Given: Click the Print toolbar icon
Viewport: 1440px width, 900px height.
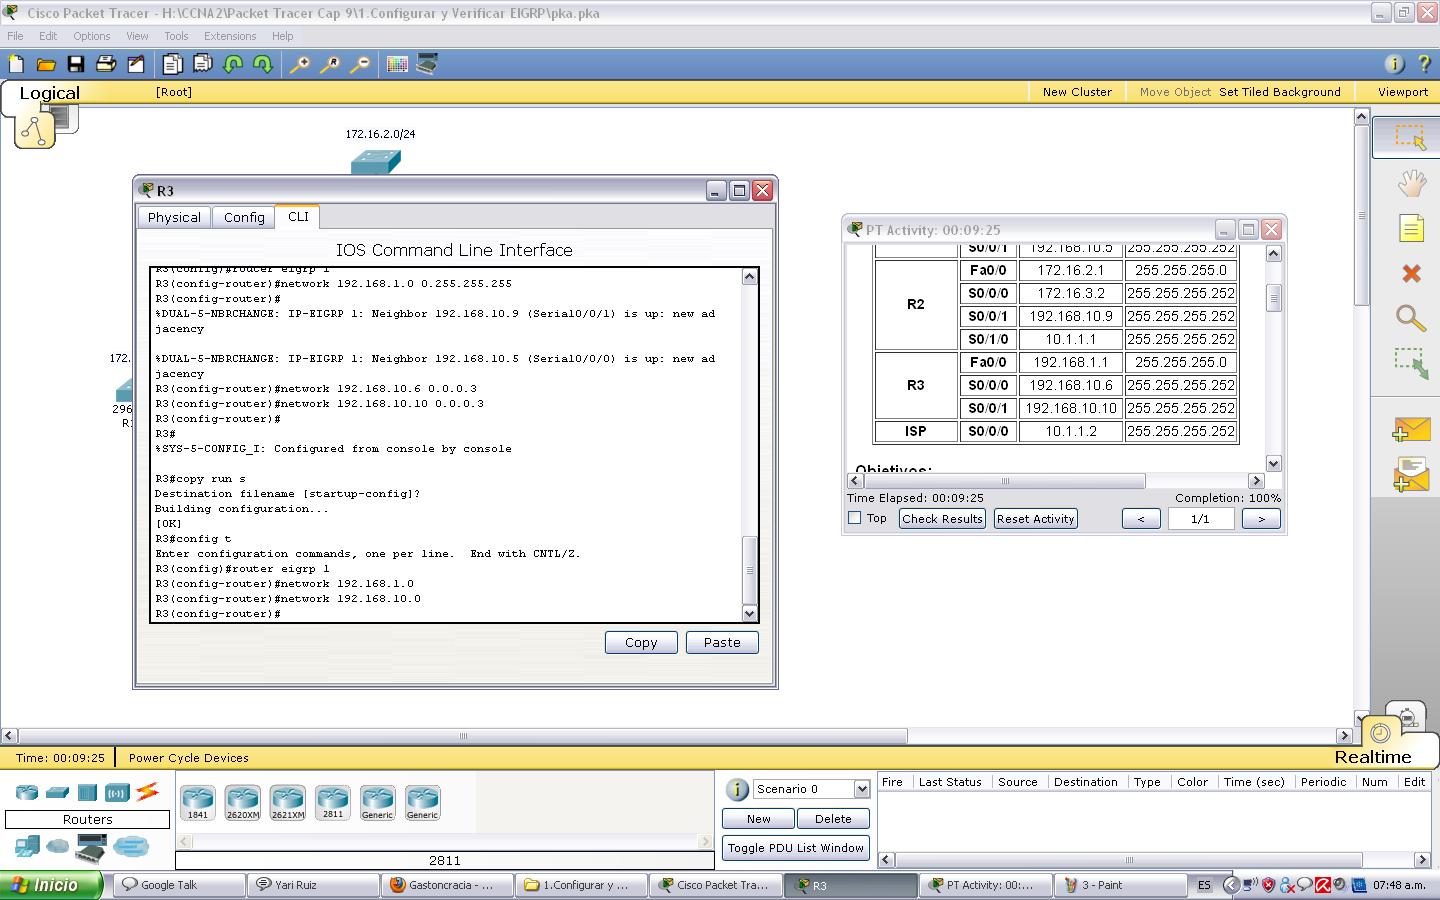Looking at the screenshot, I should (106, 64).
